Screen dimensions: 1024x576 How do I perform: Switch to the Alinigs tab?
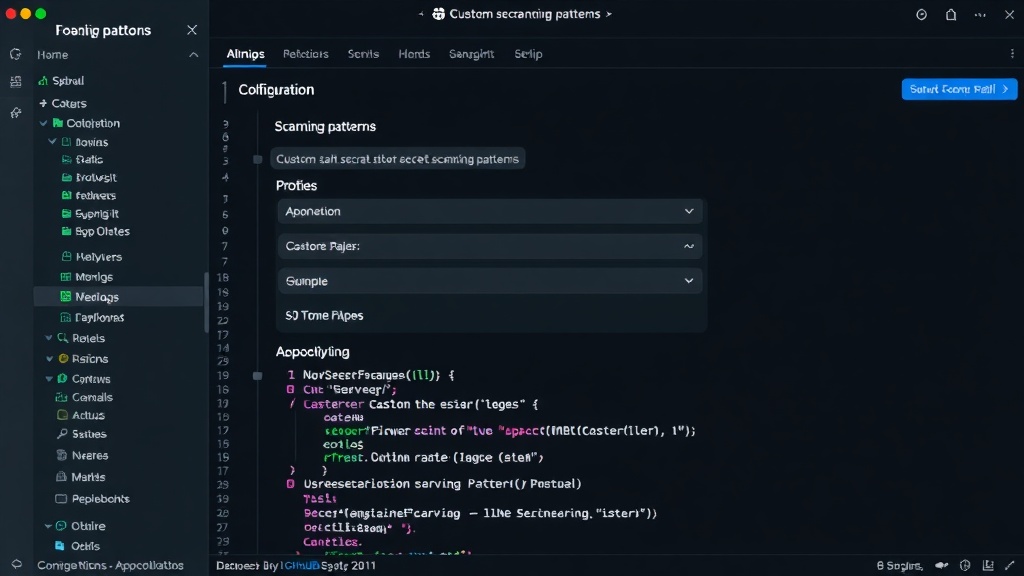click(246, 54)
